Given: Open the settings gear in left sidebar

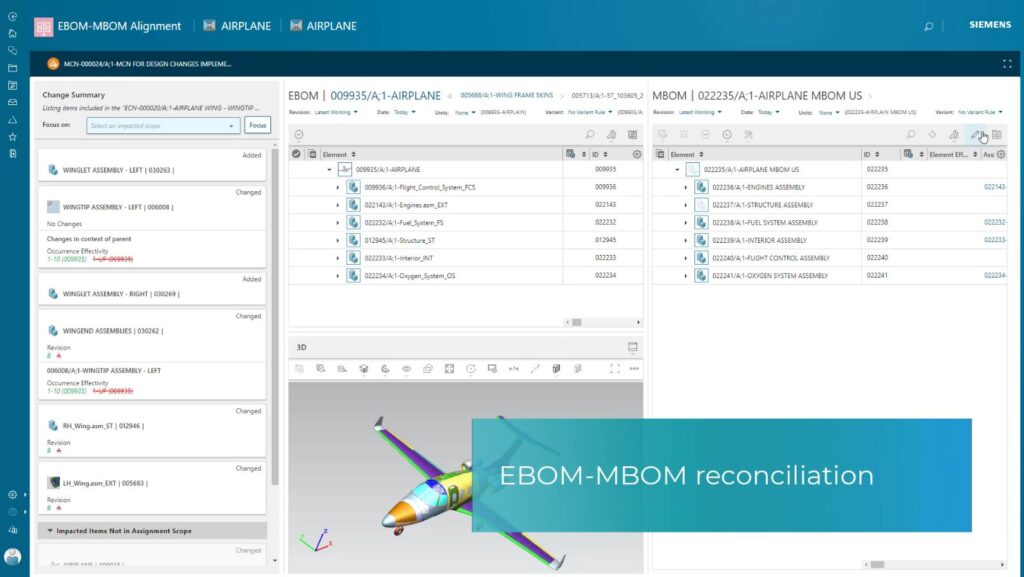Looking at the screenshot, I should click(x=12, y=495).
